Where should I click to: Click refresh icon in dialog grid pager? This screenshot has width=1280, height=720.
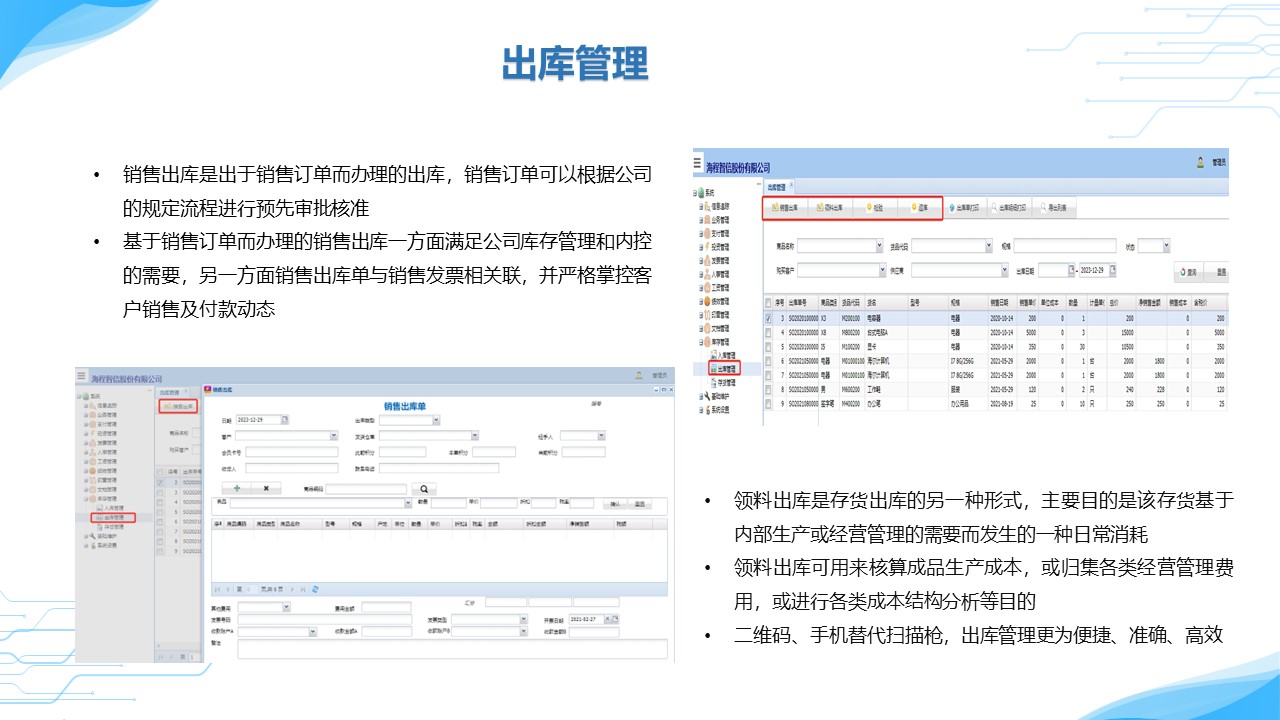[315, 590]
